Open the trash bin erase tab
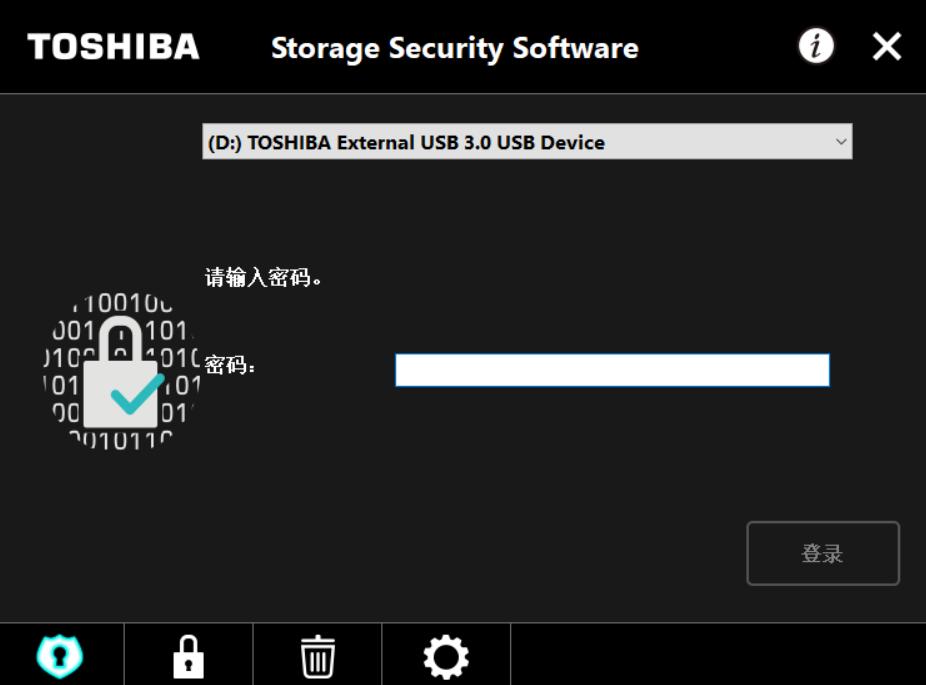This screenshot has width=926, height=685. [x=318, y=656]
